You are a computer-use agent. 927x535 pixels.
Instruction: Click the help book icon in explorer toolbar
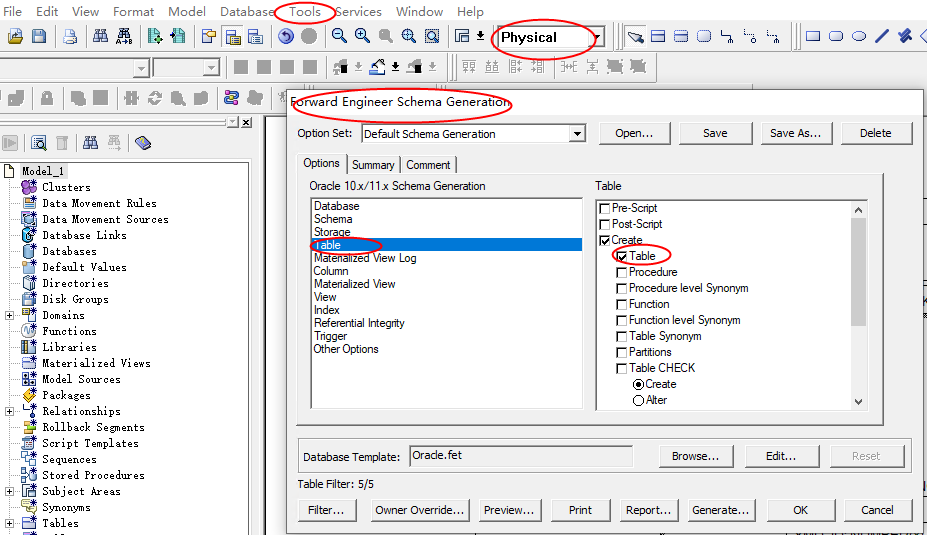coord(143,143)
